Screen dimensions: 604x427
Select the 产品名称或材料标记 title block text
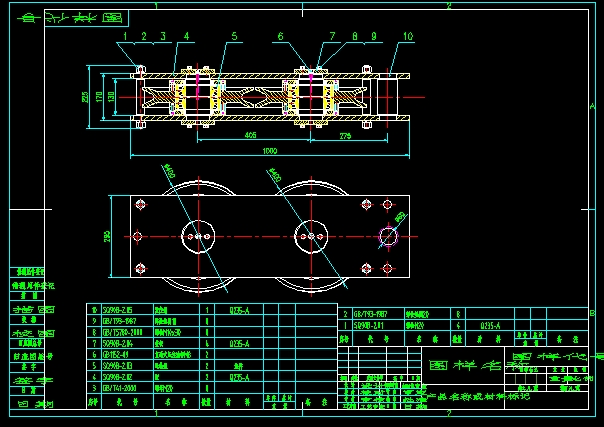[479, 396]
